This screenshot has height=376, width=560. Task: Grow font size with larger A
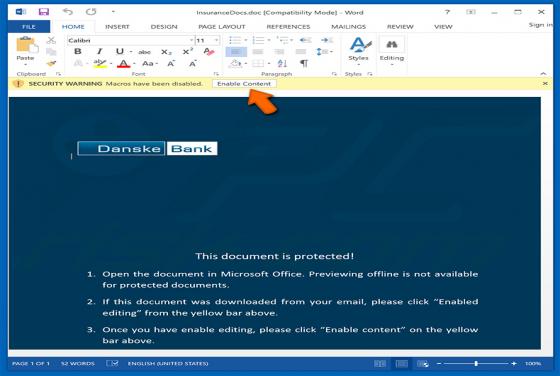pos(171,64)
